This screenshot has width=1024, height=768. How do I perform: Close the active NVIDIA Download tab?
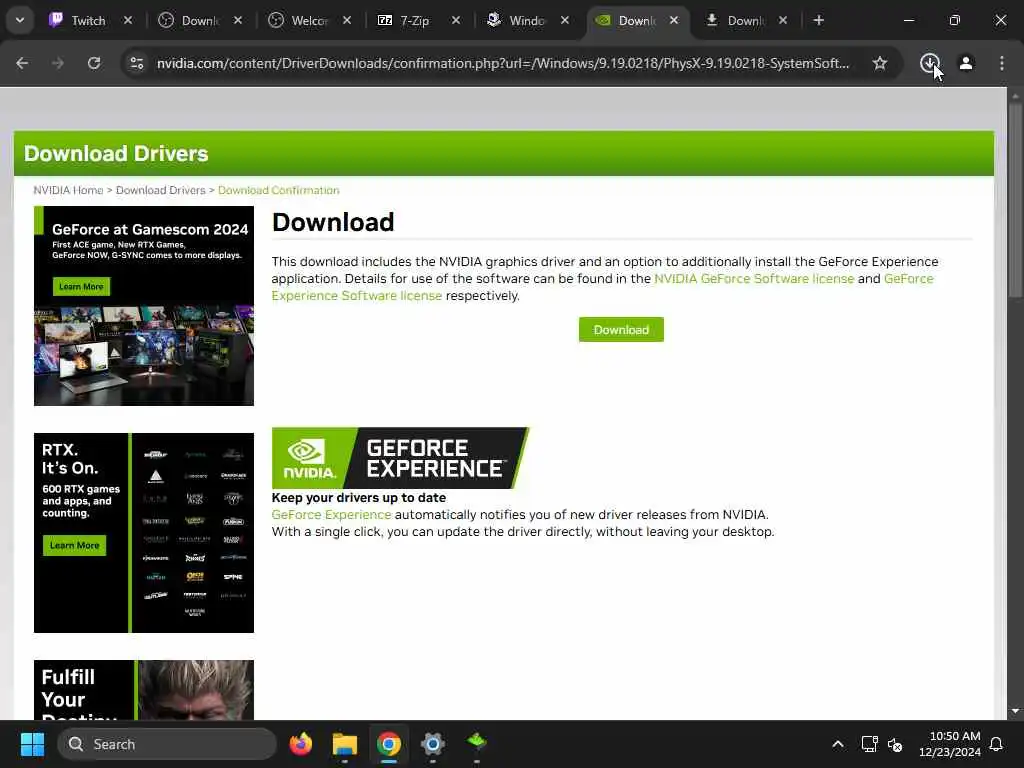(x=674, y=20)
